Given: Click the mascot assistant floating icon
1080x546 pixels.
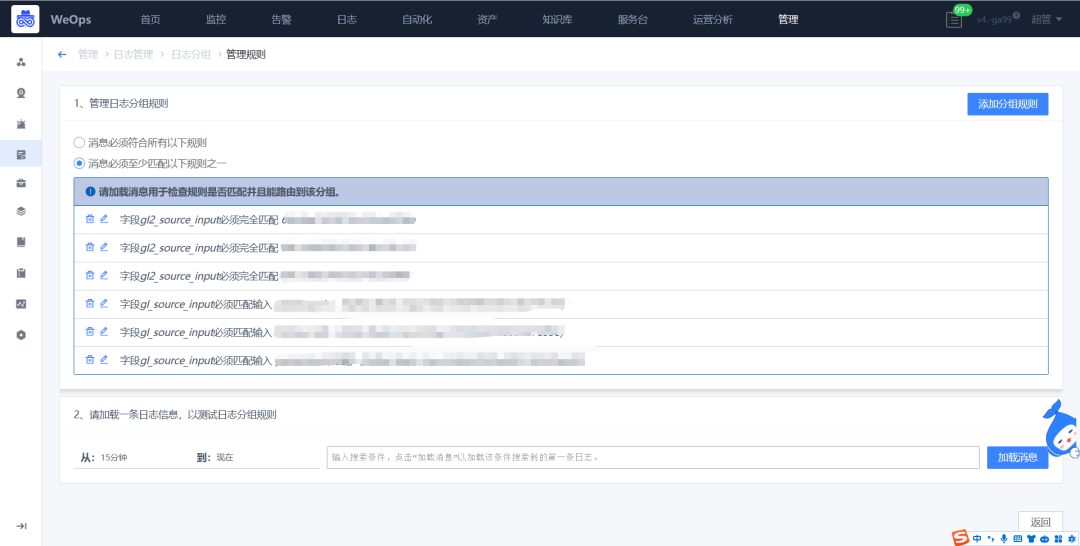Looking at the screenshot, I should coord(1061,431).
